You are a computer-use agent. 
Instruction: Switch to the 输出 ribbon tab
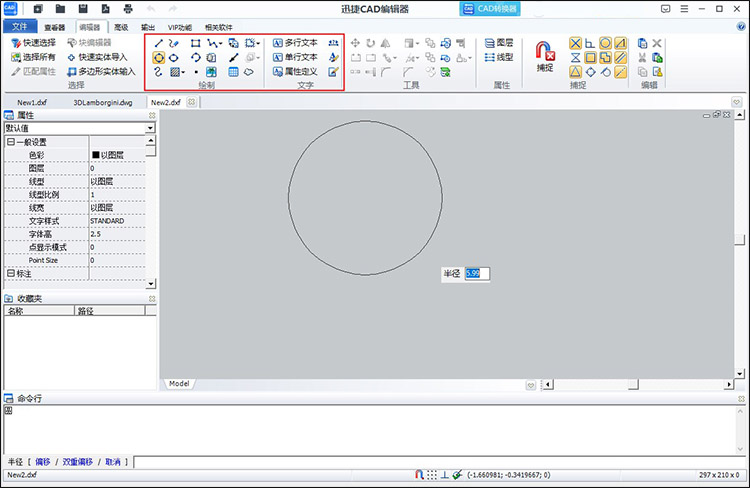pos(148,27)
